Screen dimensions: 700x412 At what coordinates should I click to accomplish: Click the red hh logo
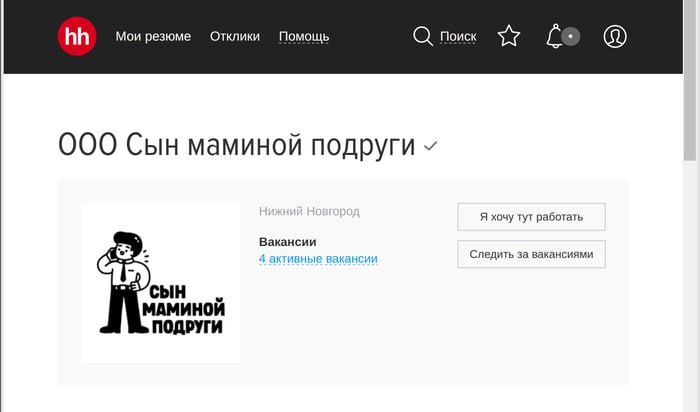pyautogui.click(x=77, y=36)
